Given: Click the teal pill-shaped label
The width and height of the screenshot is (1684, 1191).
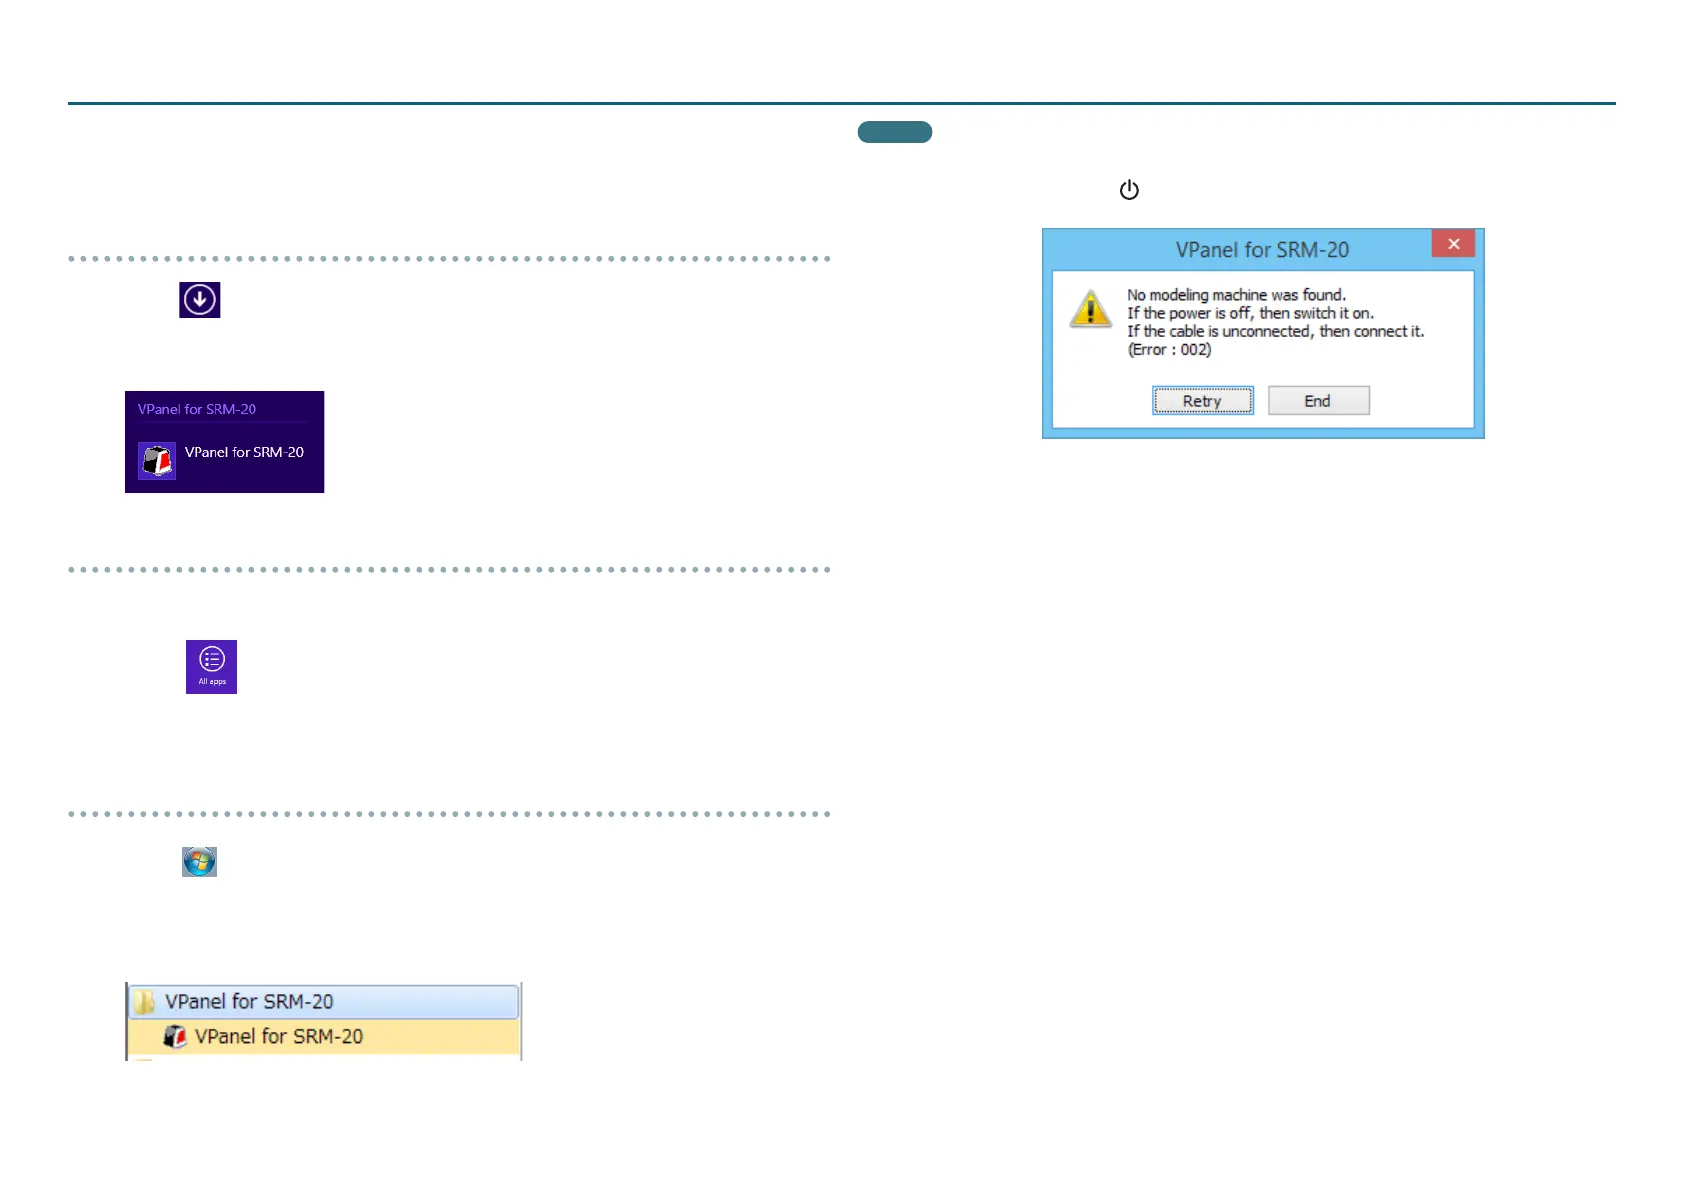Looking at the screenshot, I should click(x=895, y=132).
